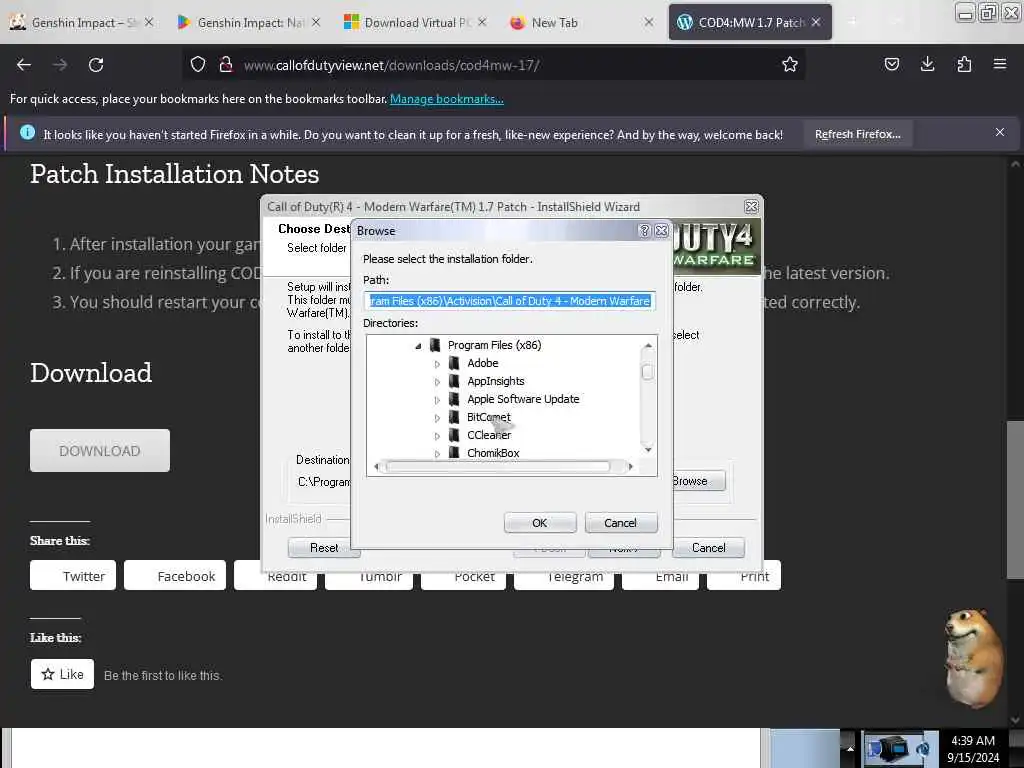
Task: Open the Downloads arrow icon
Action: point(927,64)
